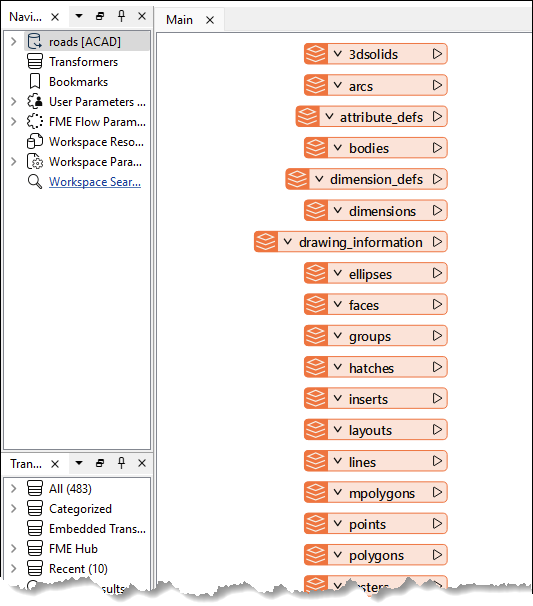
Task: Click the roads [ACAD] dataset icon
Action: (35, 41)
